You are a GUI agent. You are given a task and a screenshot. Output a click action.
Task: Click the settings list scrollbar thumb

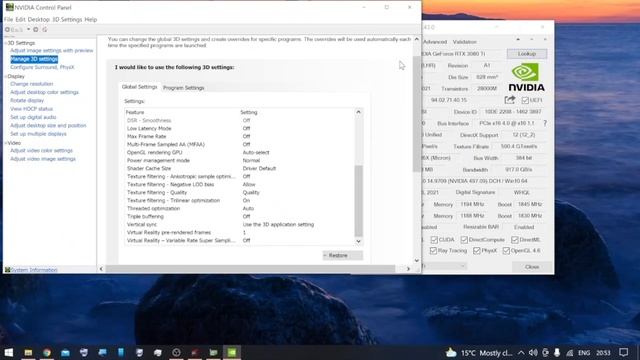click(358, 201)
